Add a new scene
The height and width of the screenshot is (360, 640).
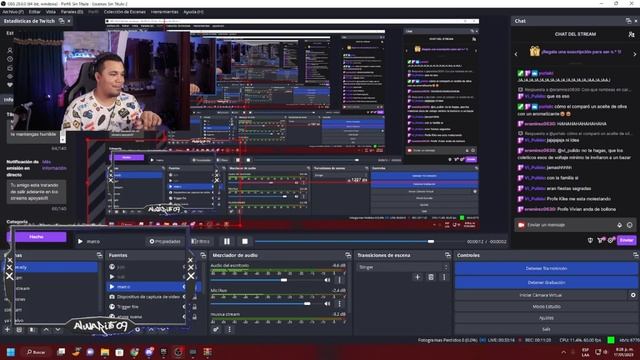pyautogui.click(x=7, y=329)
